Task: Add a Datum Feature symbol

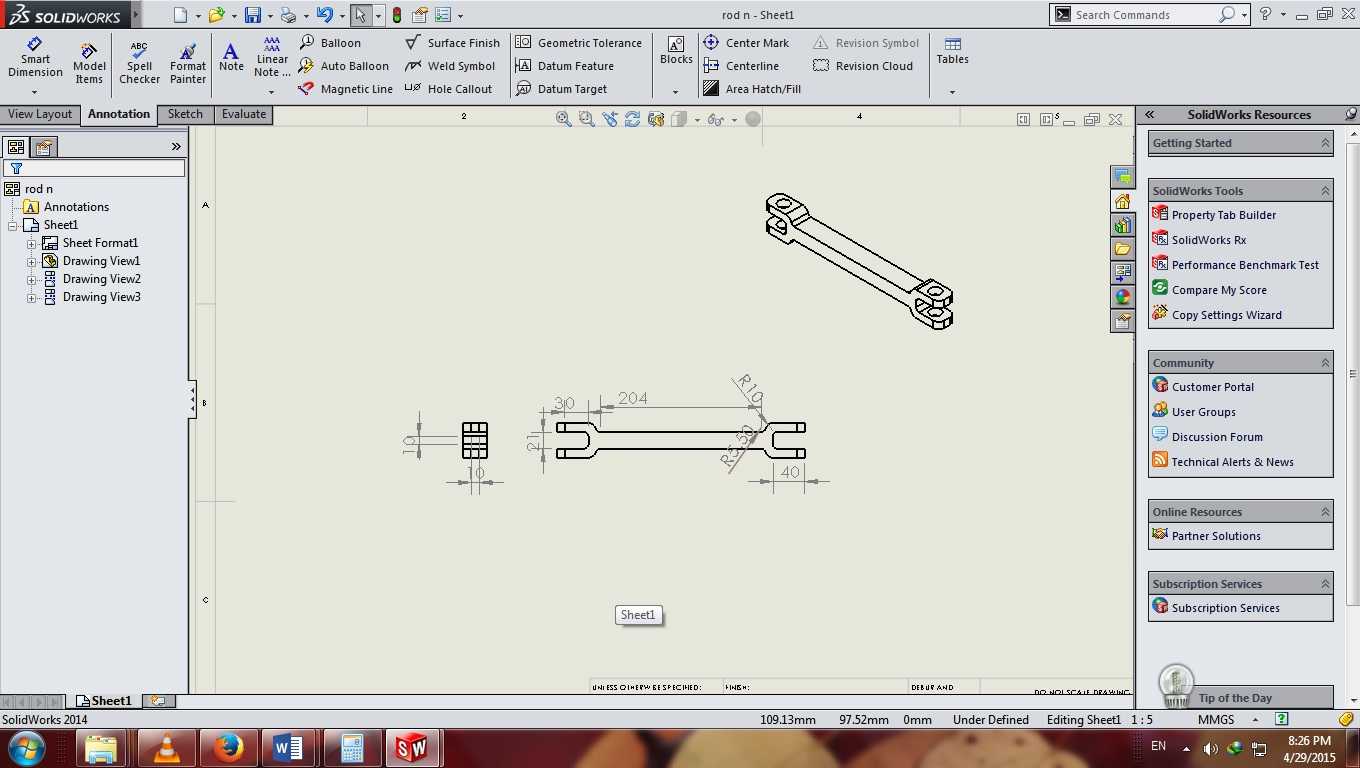Action: click(x=564, y=66)
